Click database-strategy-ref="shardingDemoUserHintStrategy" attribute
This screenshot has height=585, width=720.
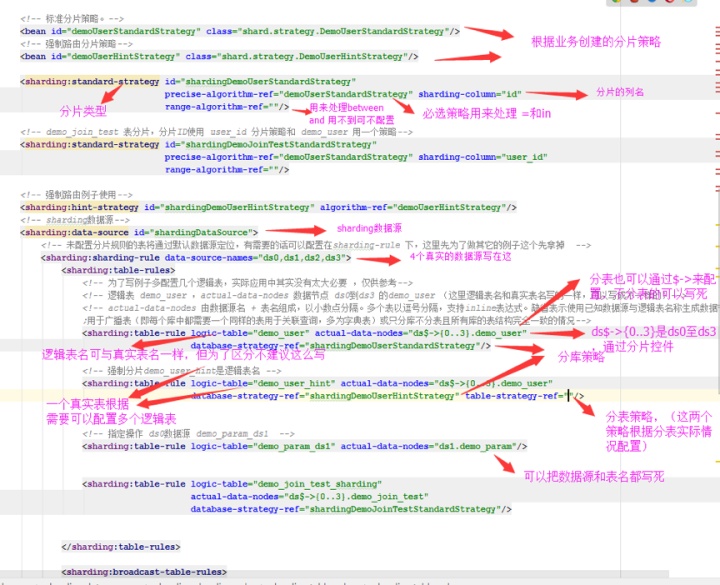pyautogui.click(x=325, y=396)
